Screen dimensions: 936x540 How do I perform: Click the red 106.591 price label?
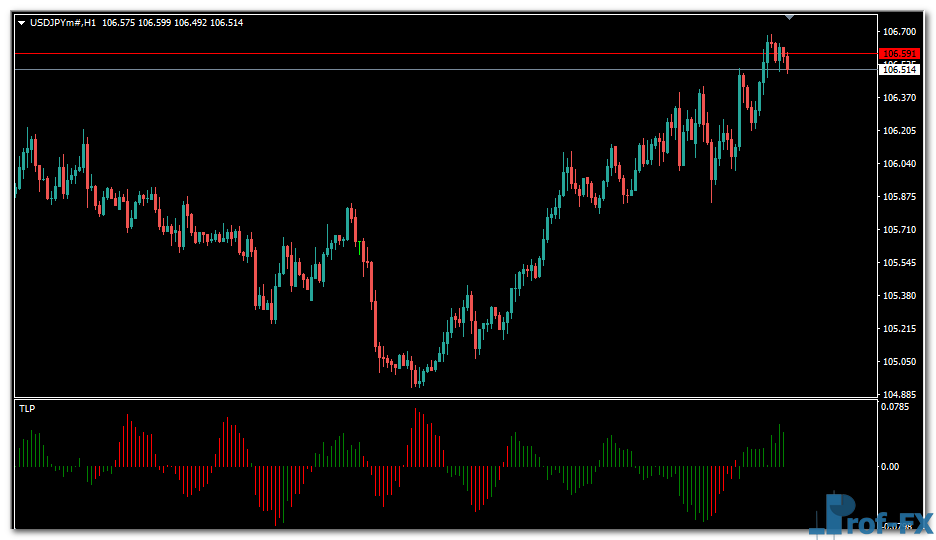898,54
